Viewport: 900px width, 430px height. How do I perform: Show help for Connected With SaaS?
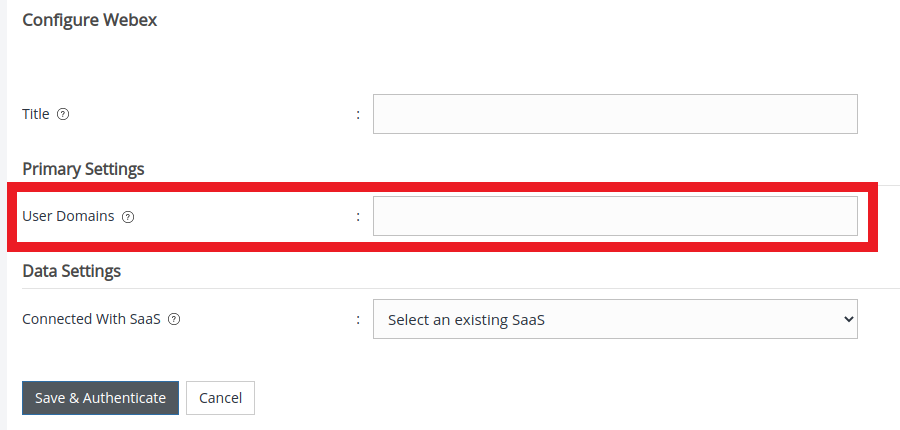(174, 320)
